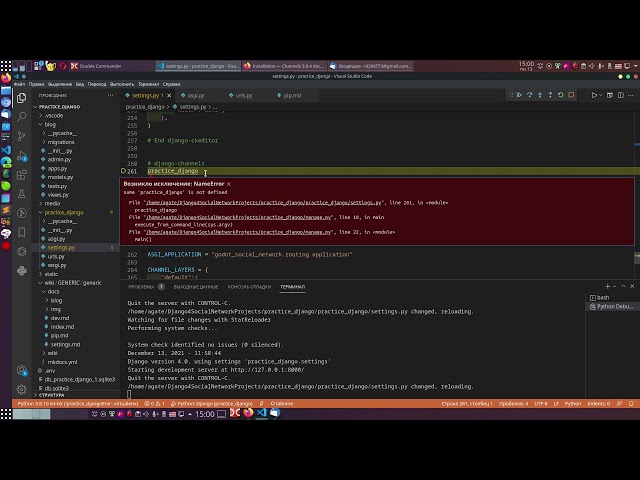Stop the debug session
The image size is (640, 480).
coord(571,95)
